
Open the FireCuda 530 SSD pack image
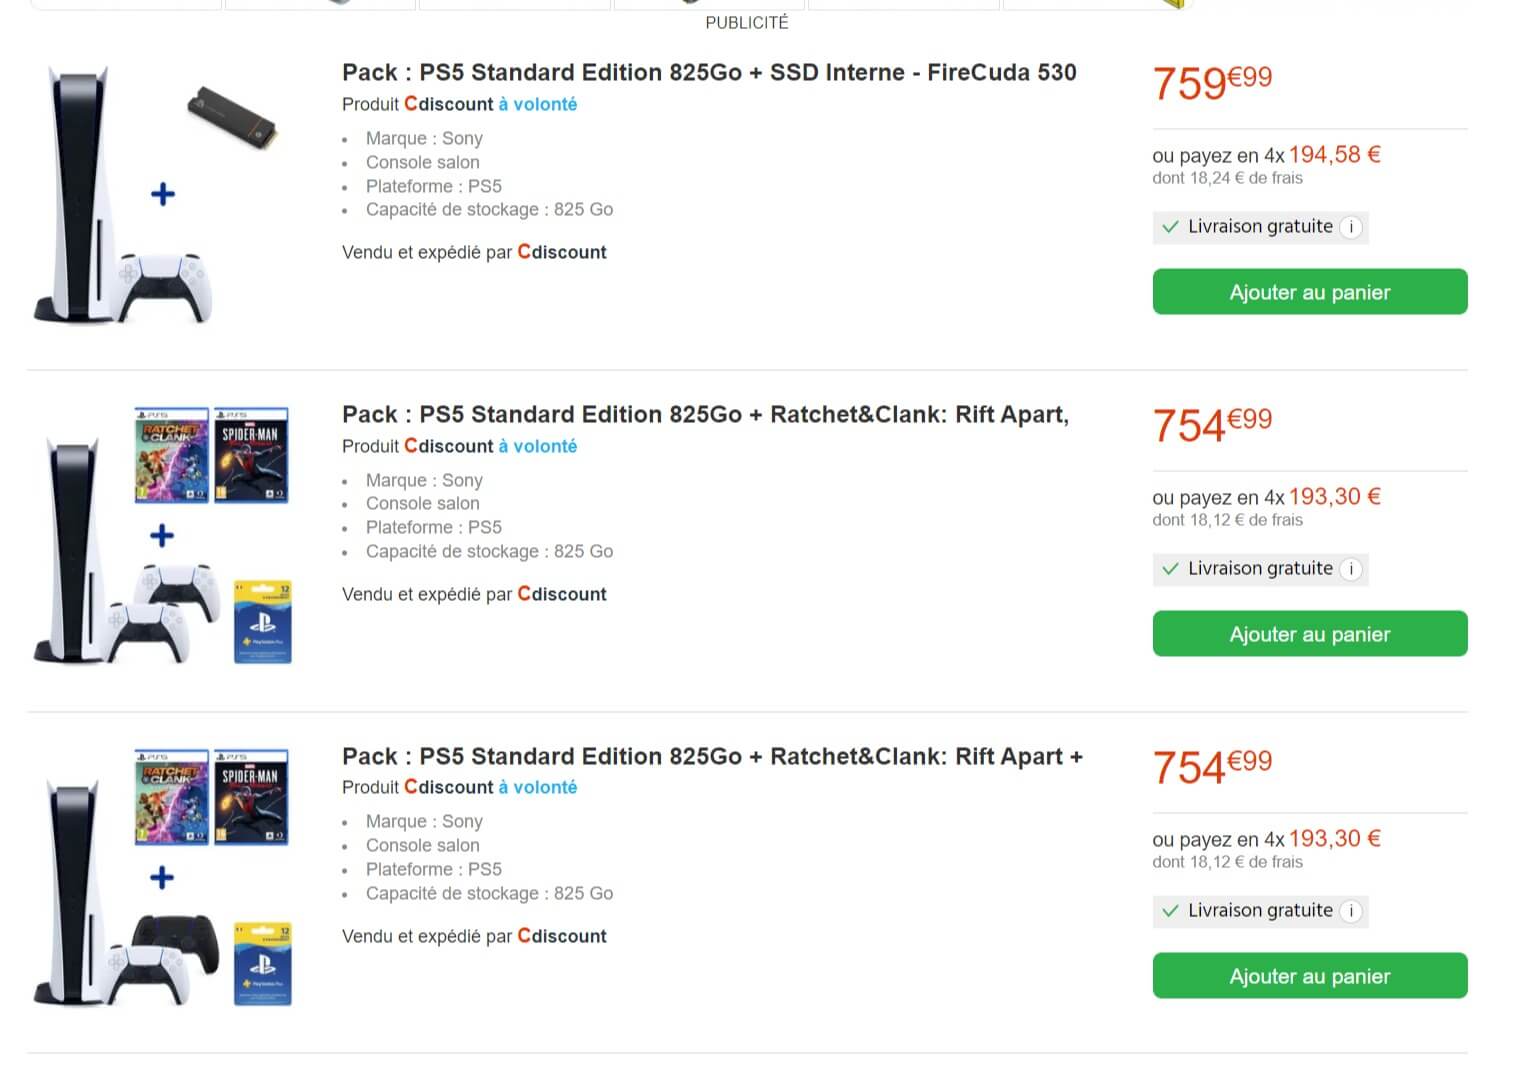160,194
